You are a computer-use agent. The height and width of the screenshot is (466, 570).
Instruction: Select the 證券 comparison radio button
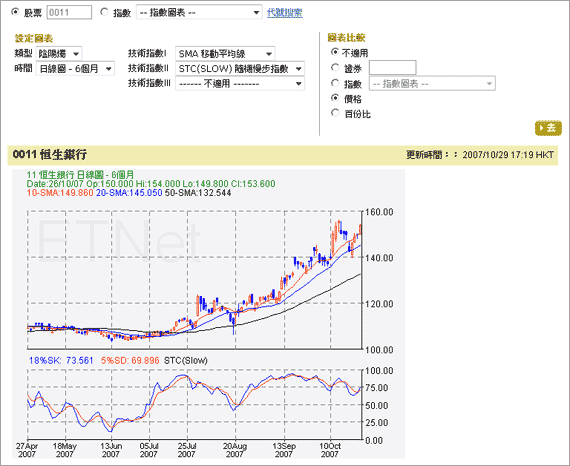(335, 68)
